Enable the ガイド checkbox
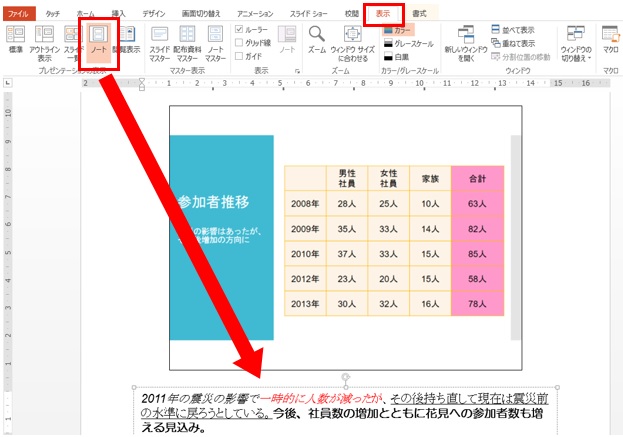This screenshot has width=623, height=437. (238, 57)
